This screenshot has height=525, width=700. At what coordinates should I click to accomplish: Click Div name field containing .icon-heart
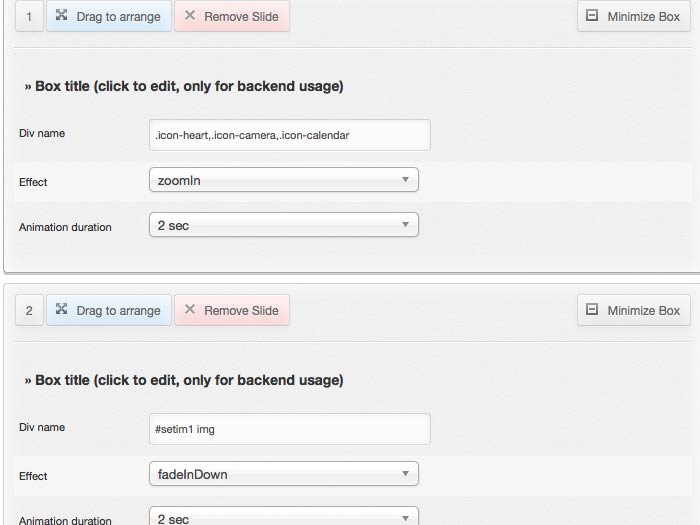pyautogui.click(x=289, y=135)
